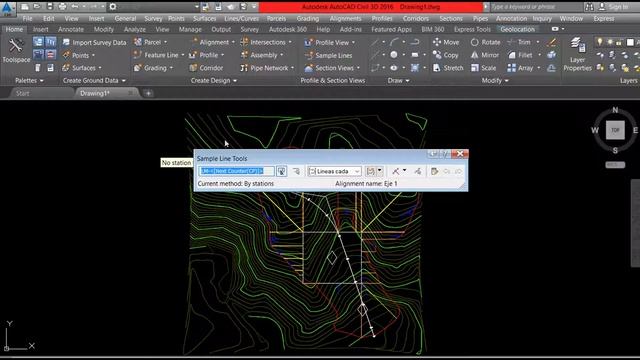Click the Import Survey Data icon

coord(66,42)
